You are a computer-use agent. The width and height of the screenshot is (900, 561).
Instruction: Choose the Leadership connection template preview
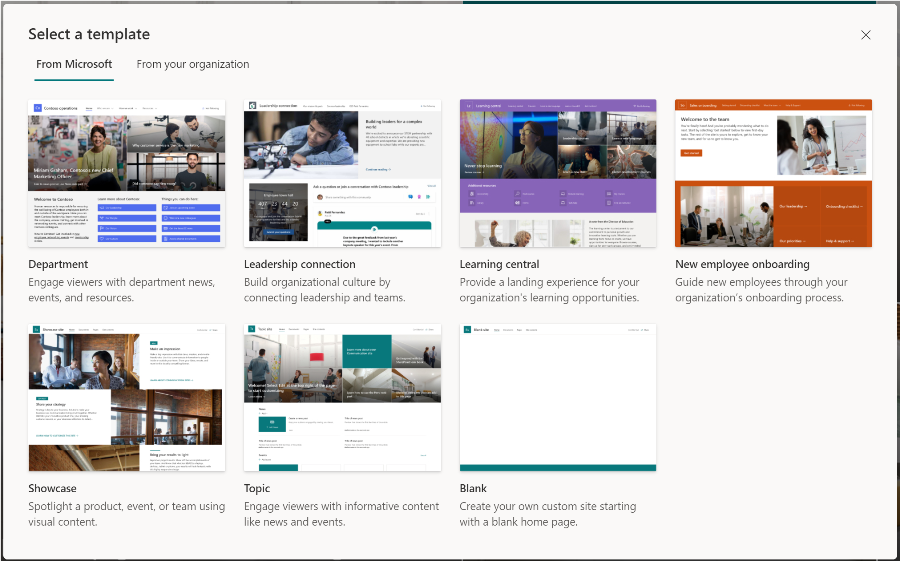point(342,173)
